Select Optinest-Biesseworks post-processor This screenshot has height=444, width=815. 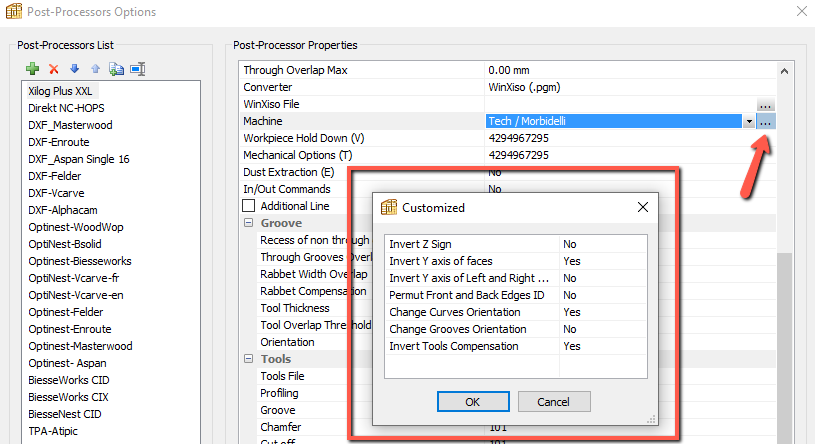tap(80, 261)
